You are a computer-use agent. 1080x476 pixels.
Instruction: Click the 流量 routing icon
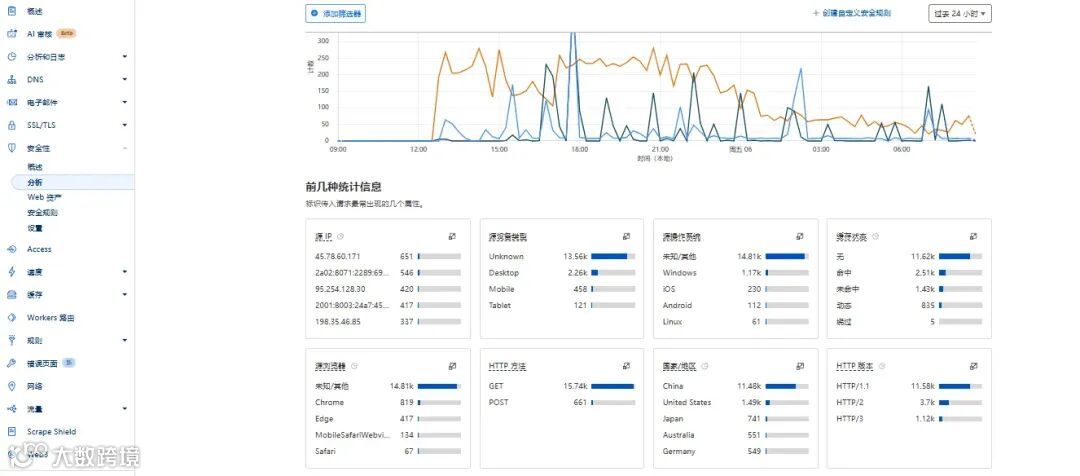coord(12,409)
